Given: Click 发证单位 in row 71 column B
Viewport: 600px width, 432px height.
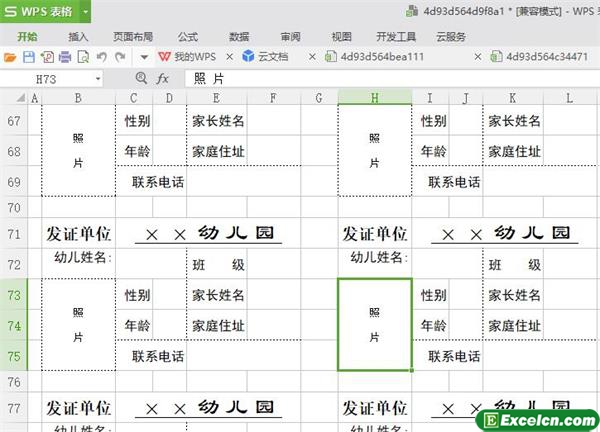Looking at the screenshot, I should [78, 234].
